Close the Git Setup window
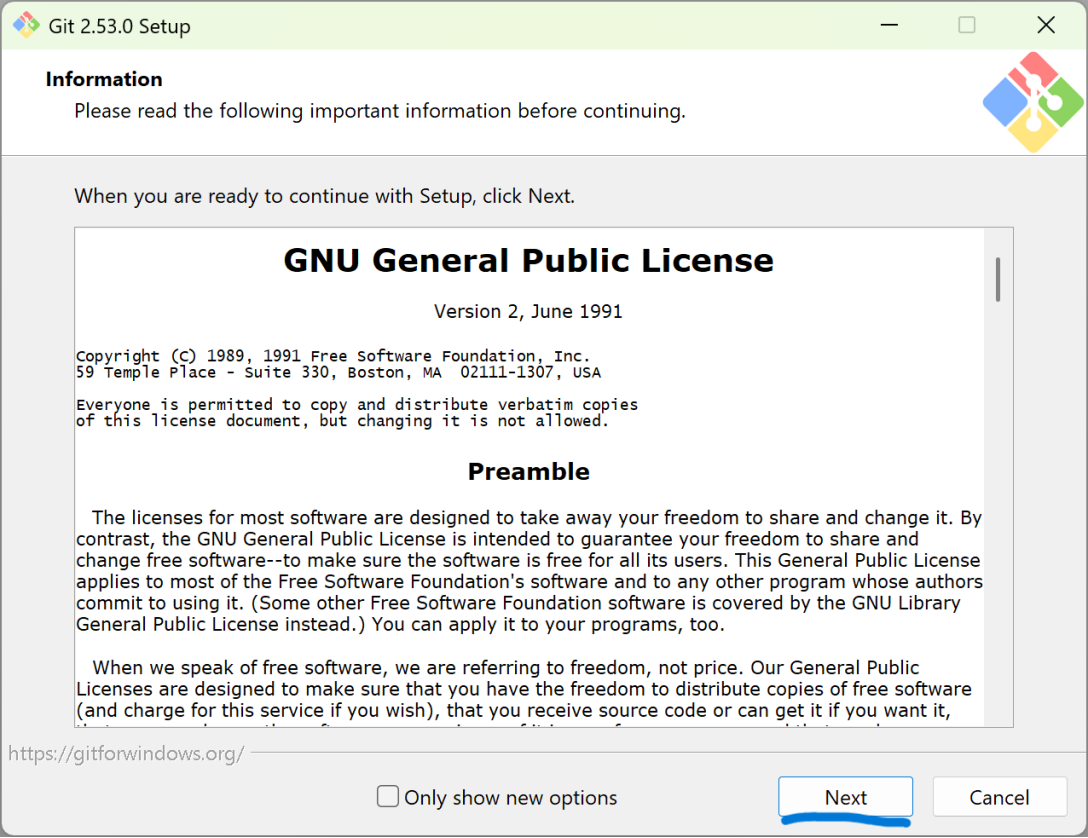1088x838 pixels. click(x=1045, y=26)
